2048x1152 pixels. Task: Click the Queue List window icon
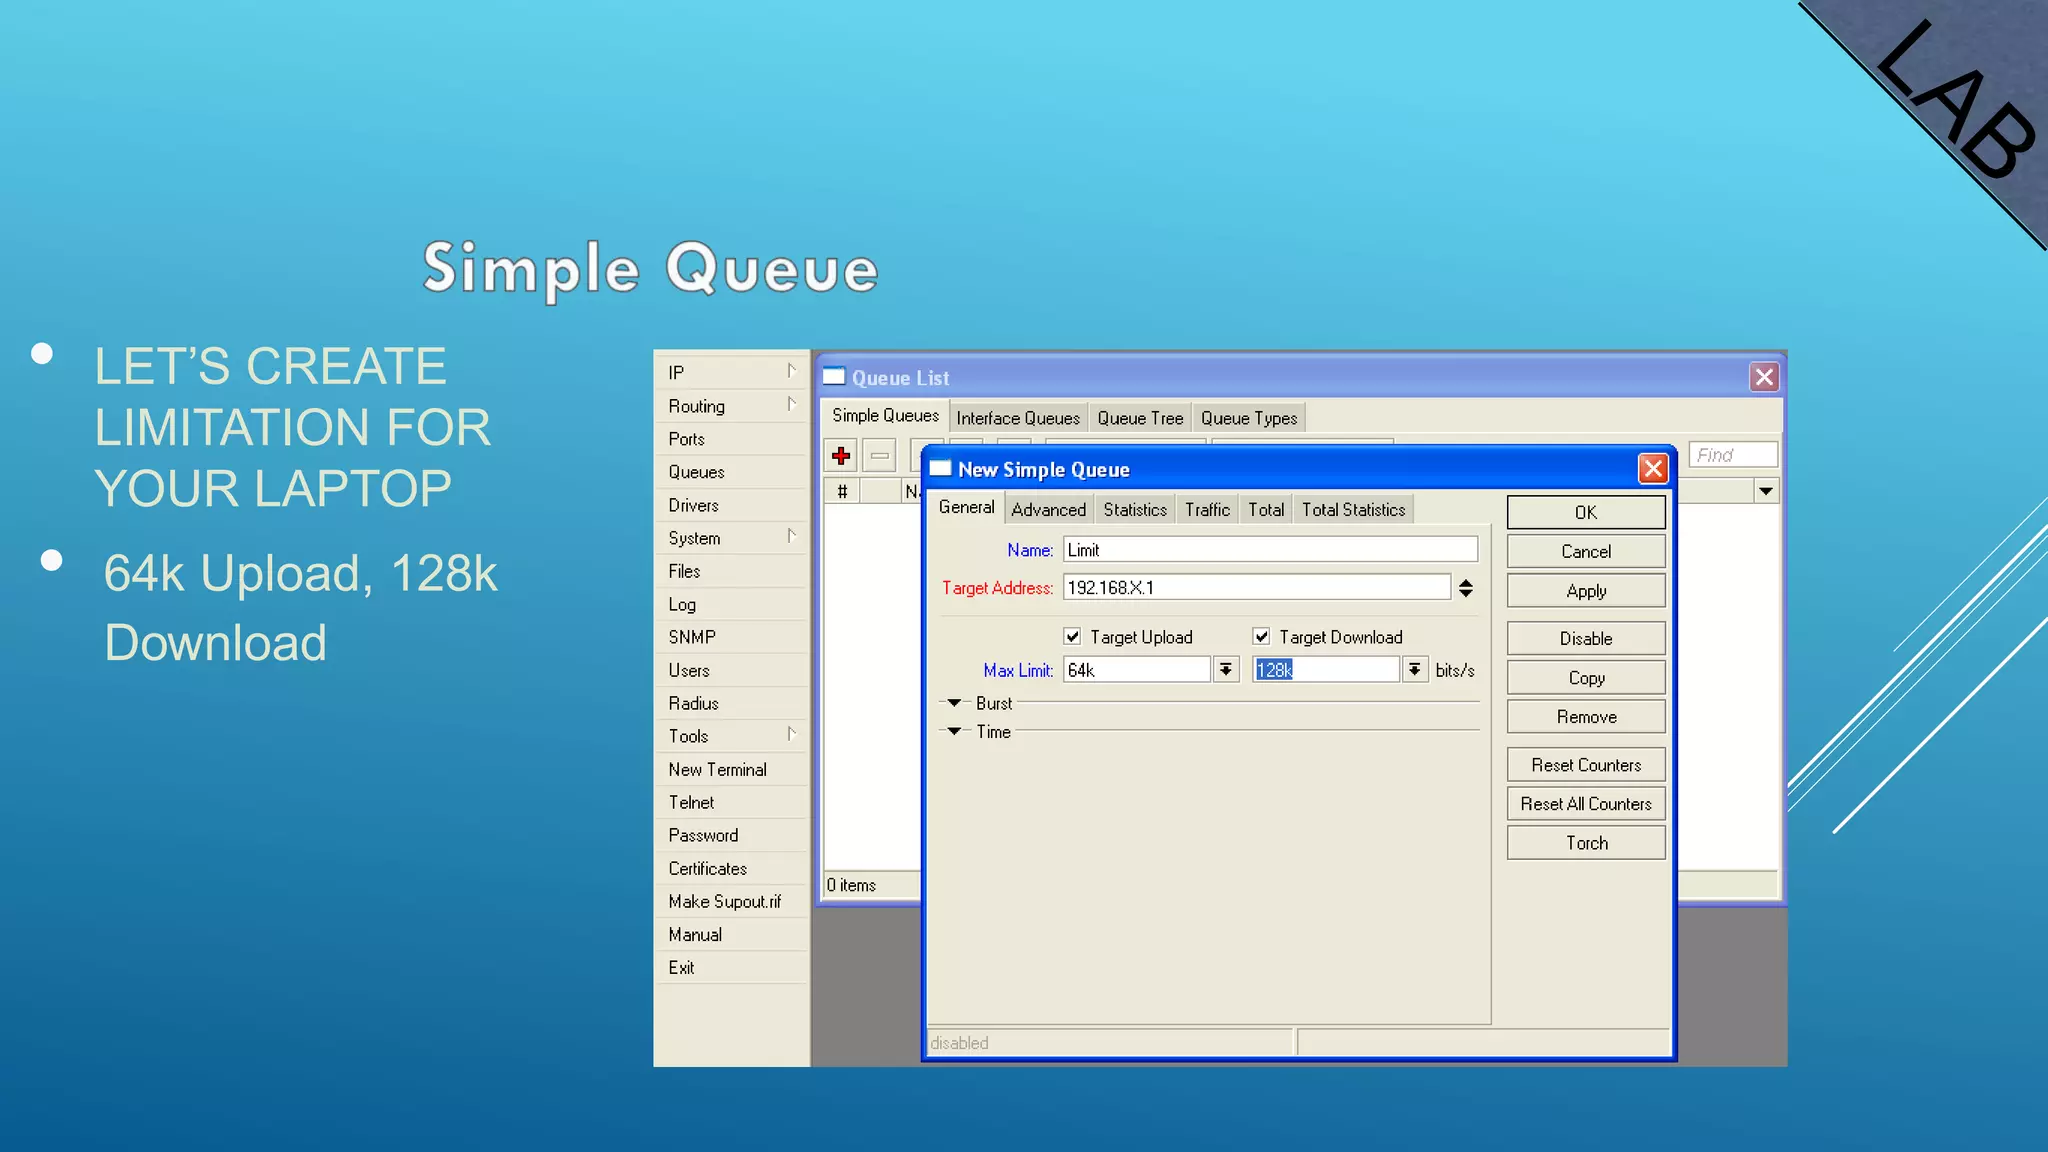(834, 377)
